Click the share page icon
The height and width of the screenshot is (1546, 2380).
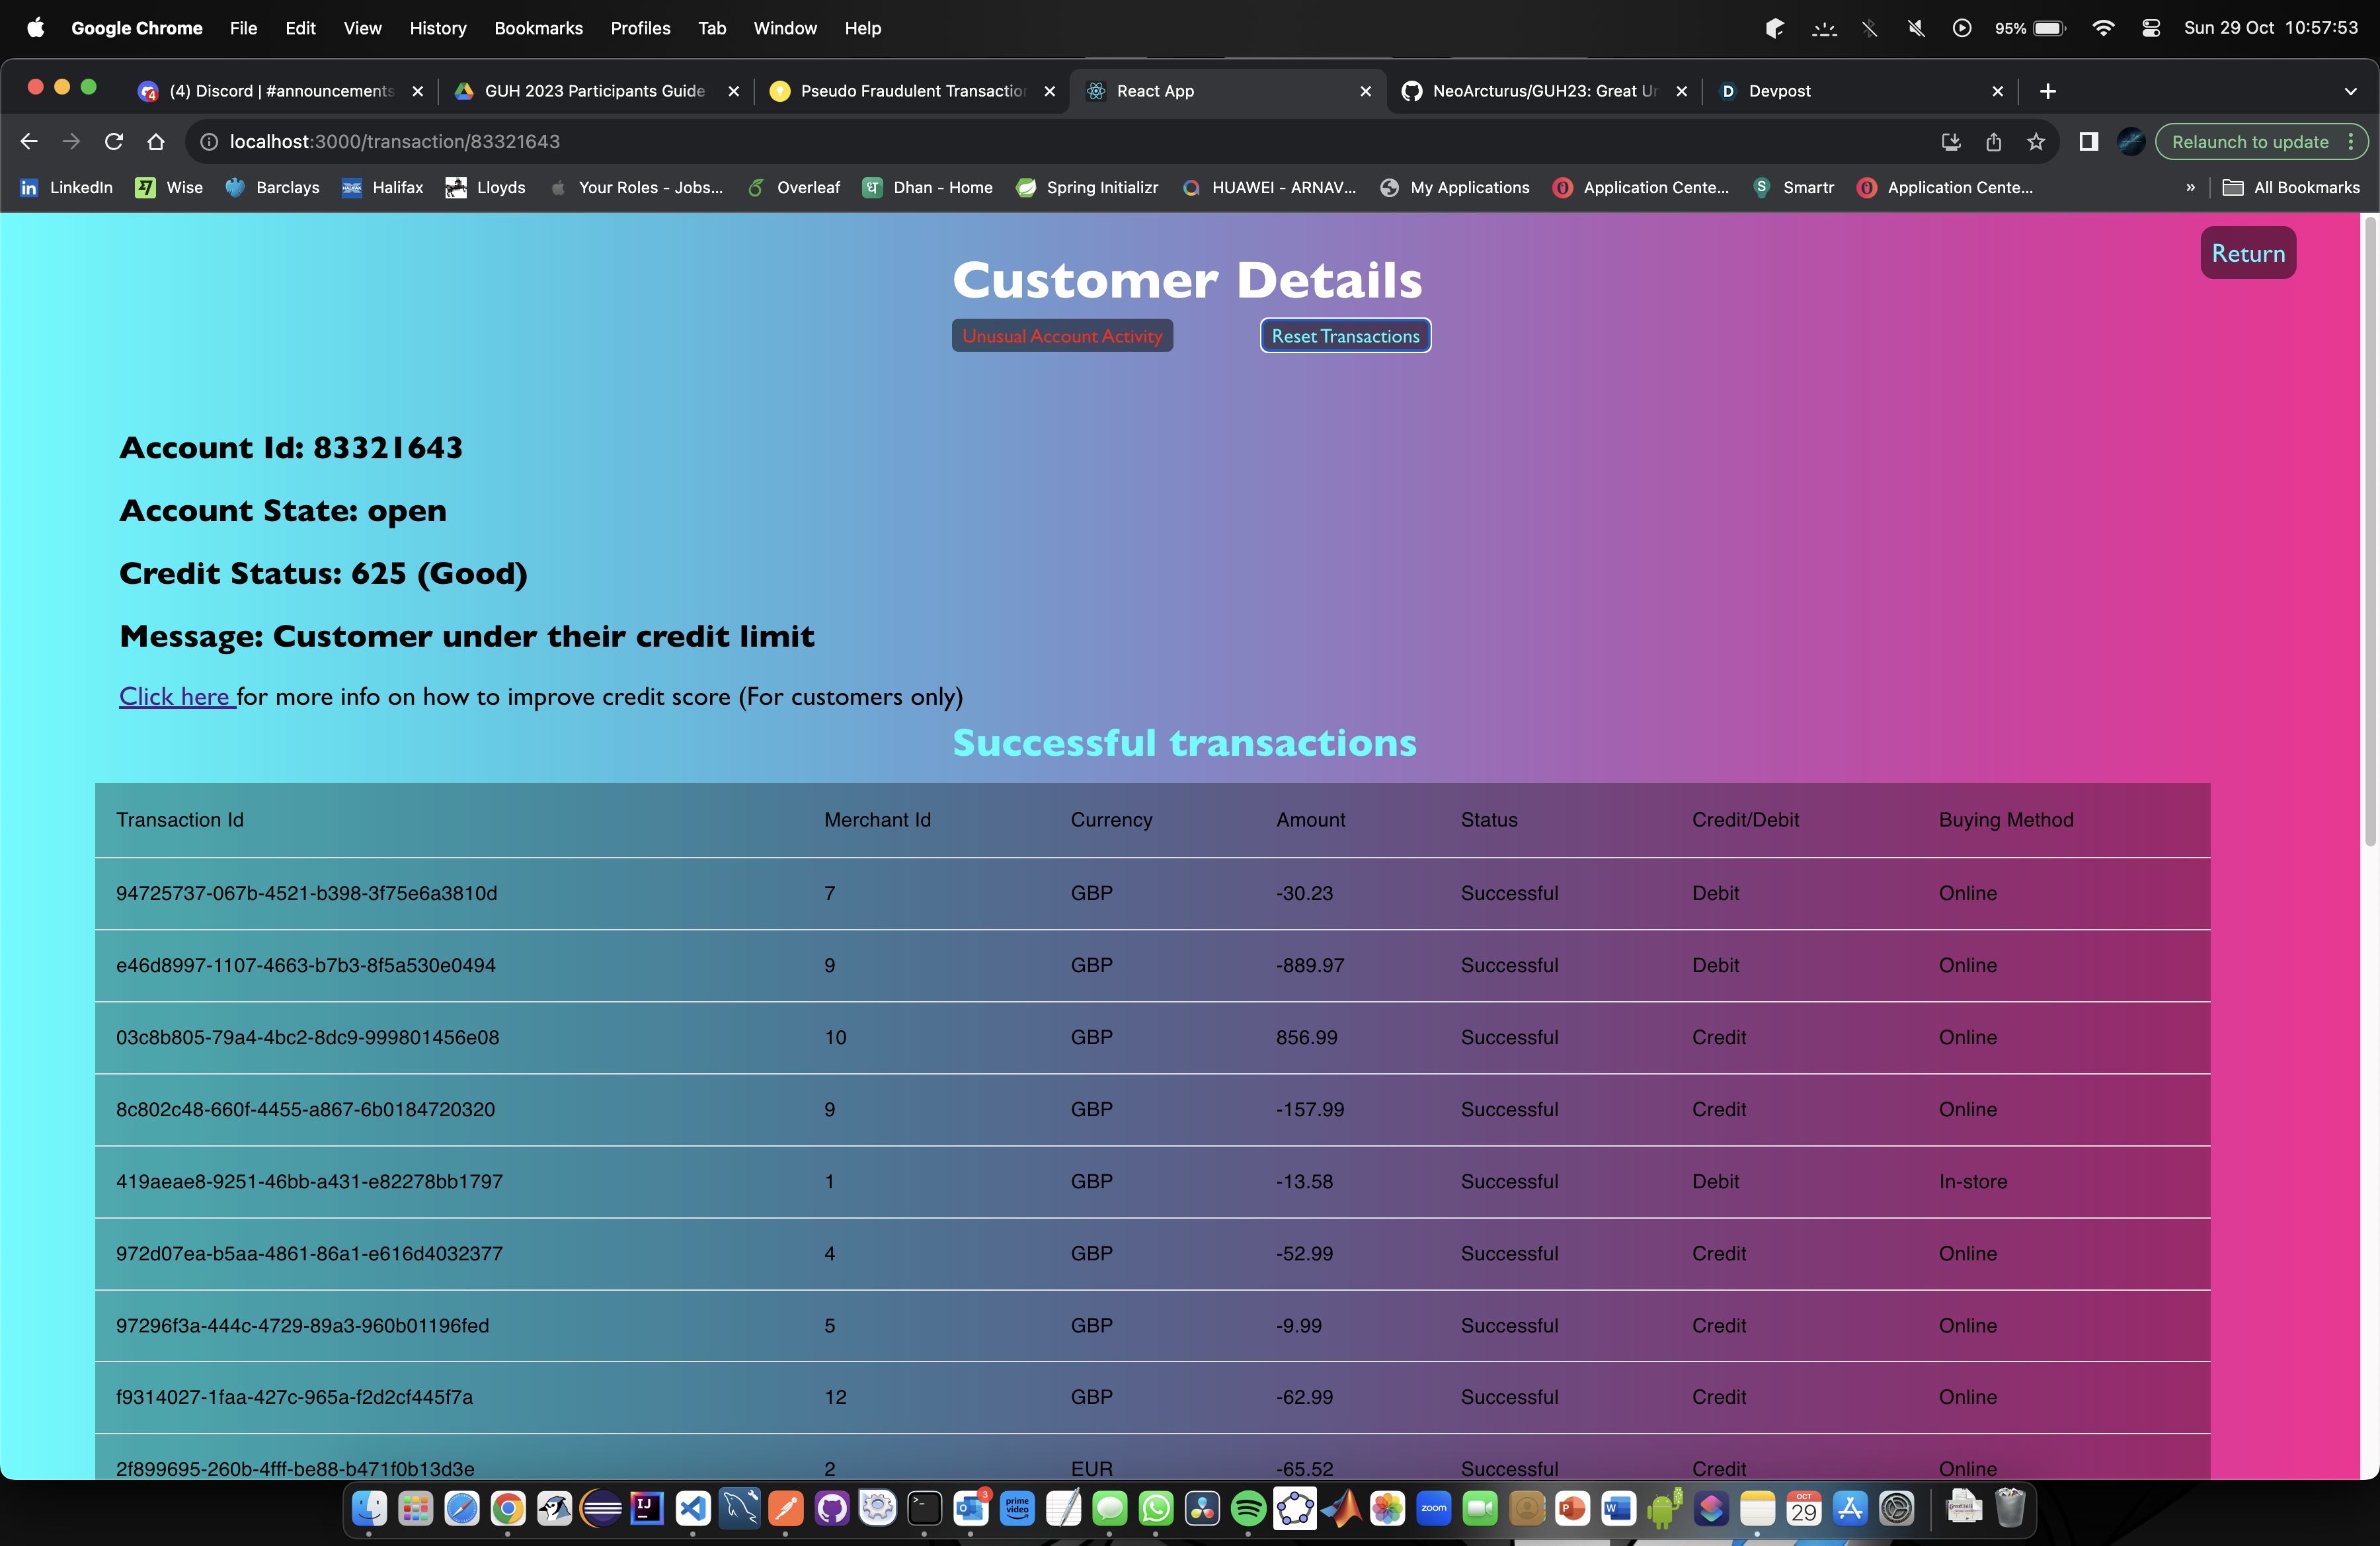1993,142
